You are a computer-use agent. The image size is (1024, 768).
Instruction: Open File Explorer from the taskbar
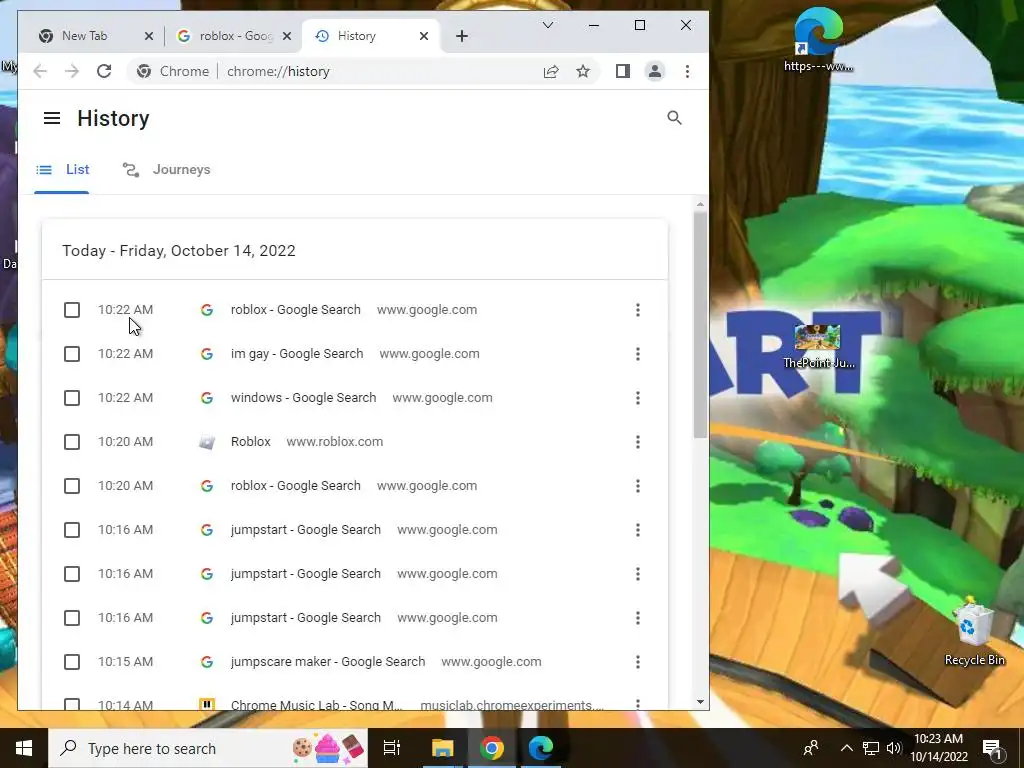[x=442, y=748]
